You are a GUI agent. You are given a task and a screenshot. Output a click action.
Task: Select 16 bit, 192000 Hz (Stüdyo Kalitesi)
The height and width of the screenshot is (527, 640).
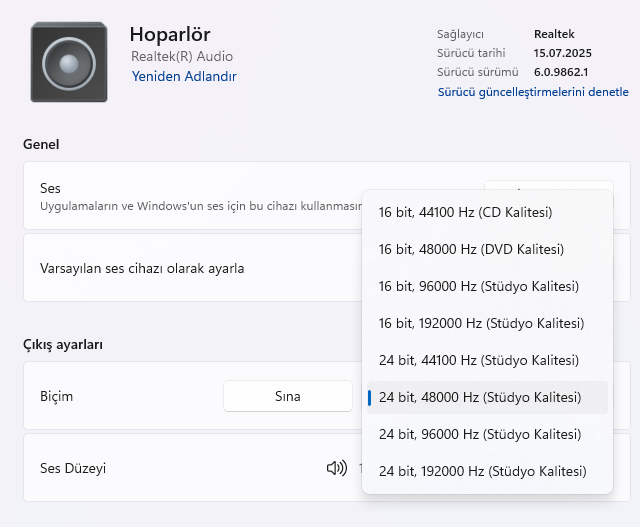(x=481, y=323)
